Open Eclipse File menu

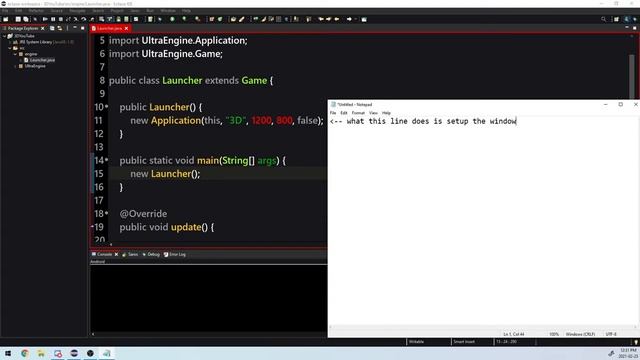point(5,11)
